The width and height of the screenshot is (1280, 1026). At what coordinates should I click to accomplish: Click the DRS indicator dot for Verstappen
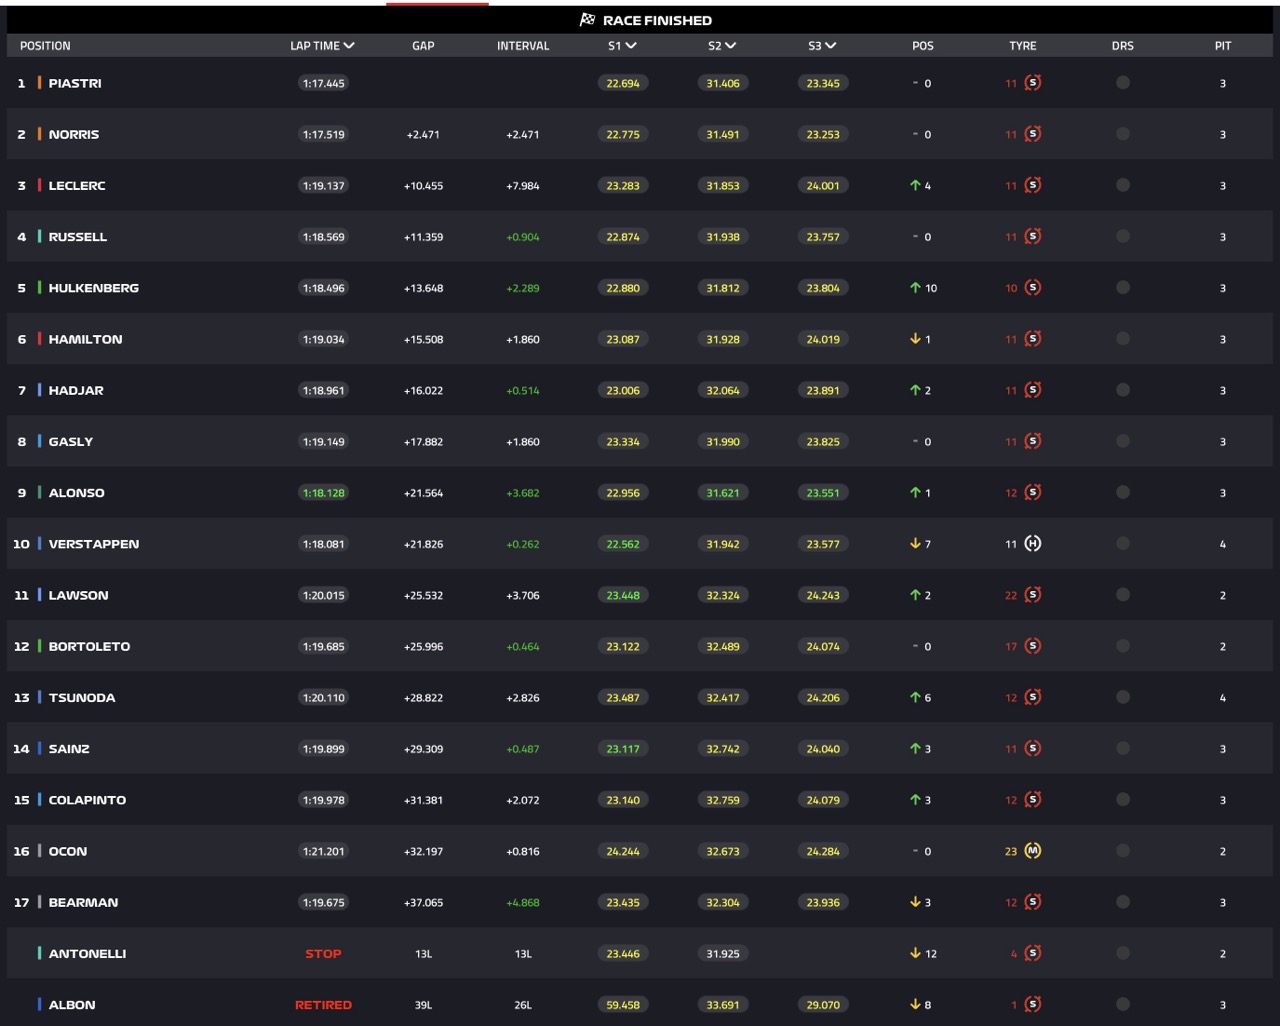[x=1123, y=543]
